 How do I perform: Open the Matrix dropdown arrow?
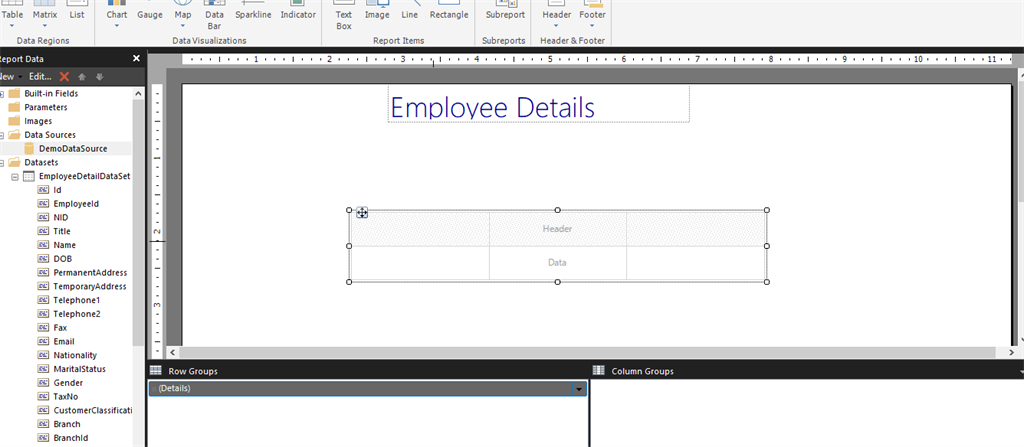click(x=45, y=26)
